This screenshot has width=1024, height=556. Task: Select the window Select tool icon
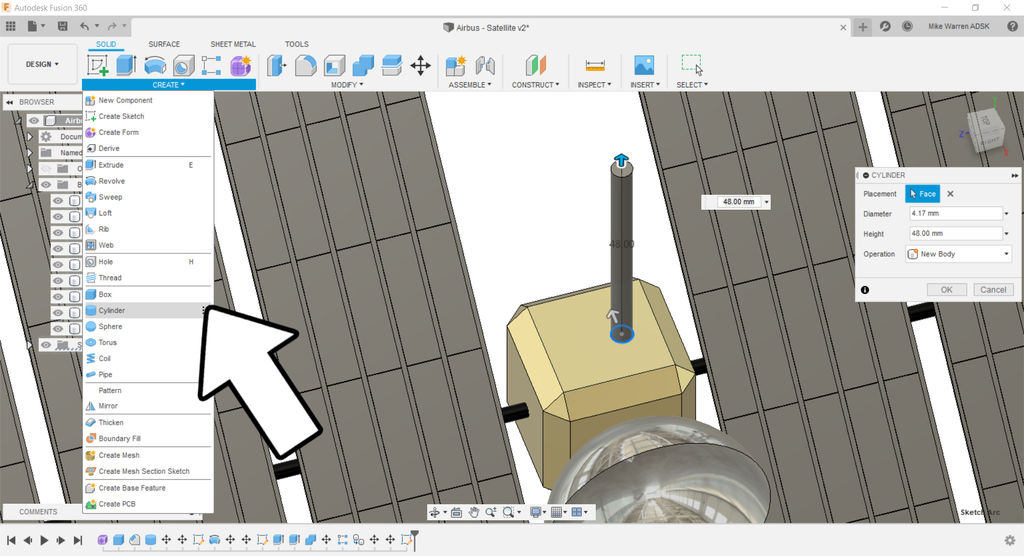[x=692, y=65]
